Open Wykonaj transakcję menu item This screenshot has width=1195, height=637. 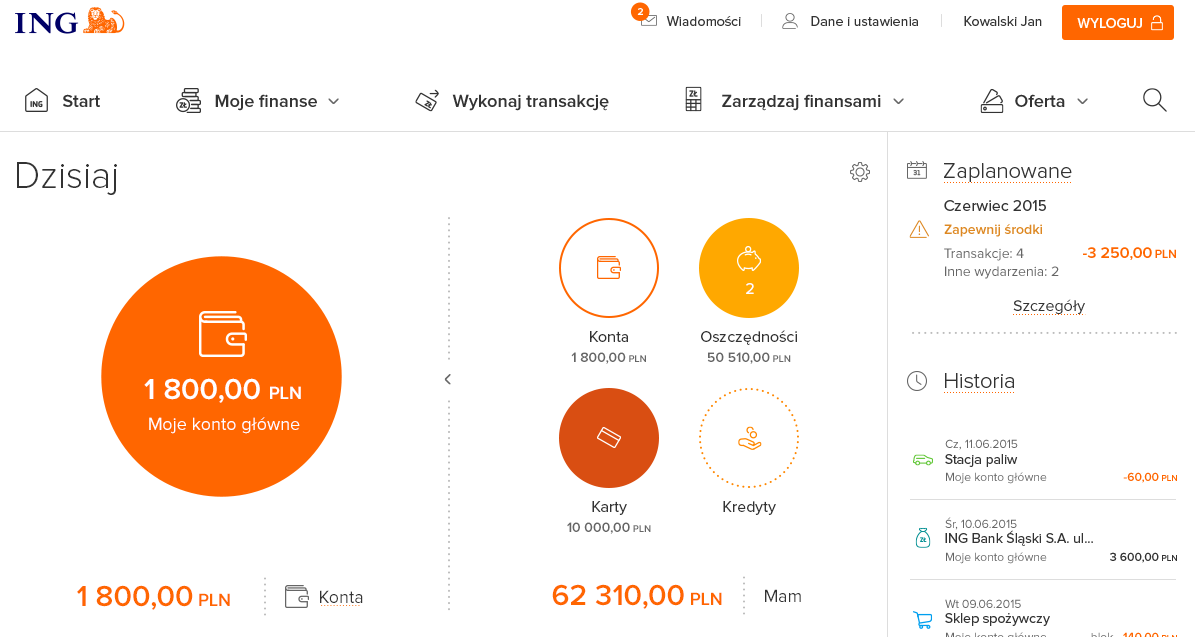(512, 101)
